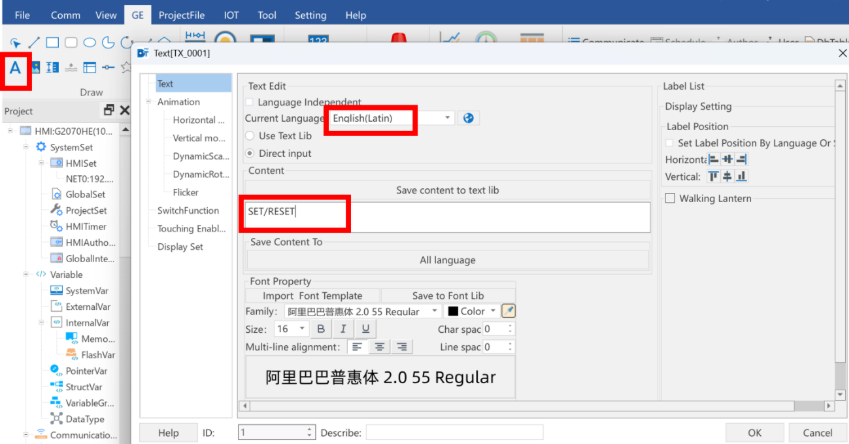The width and height of the screenshot is (849, 444).
Task: Float the Project panel with restore icon
Action: [108, 110]
